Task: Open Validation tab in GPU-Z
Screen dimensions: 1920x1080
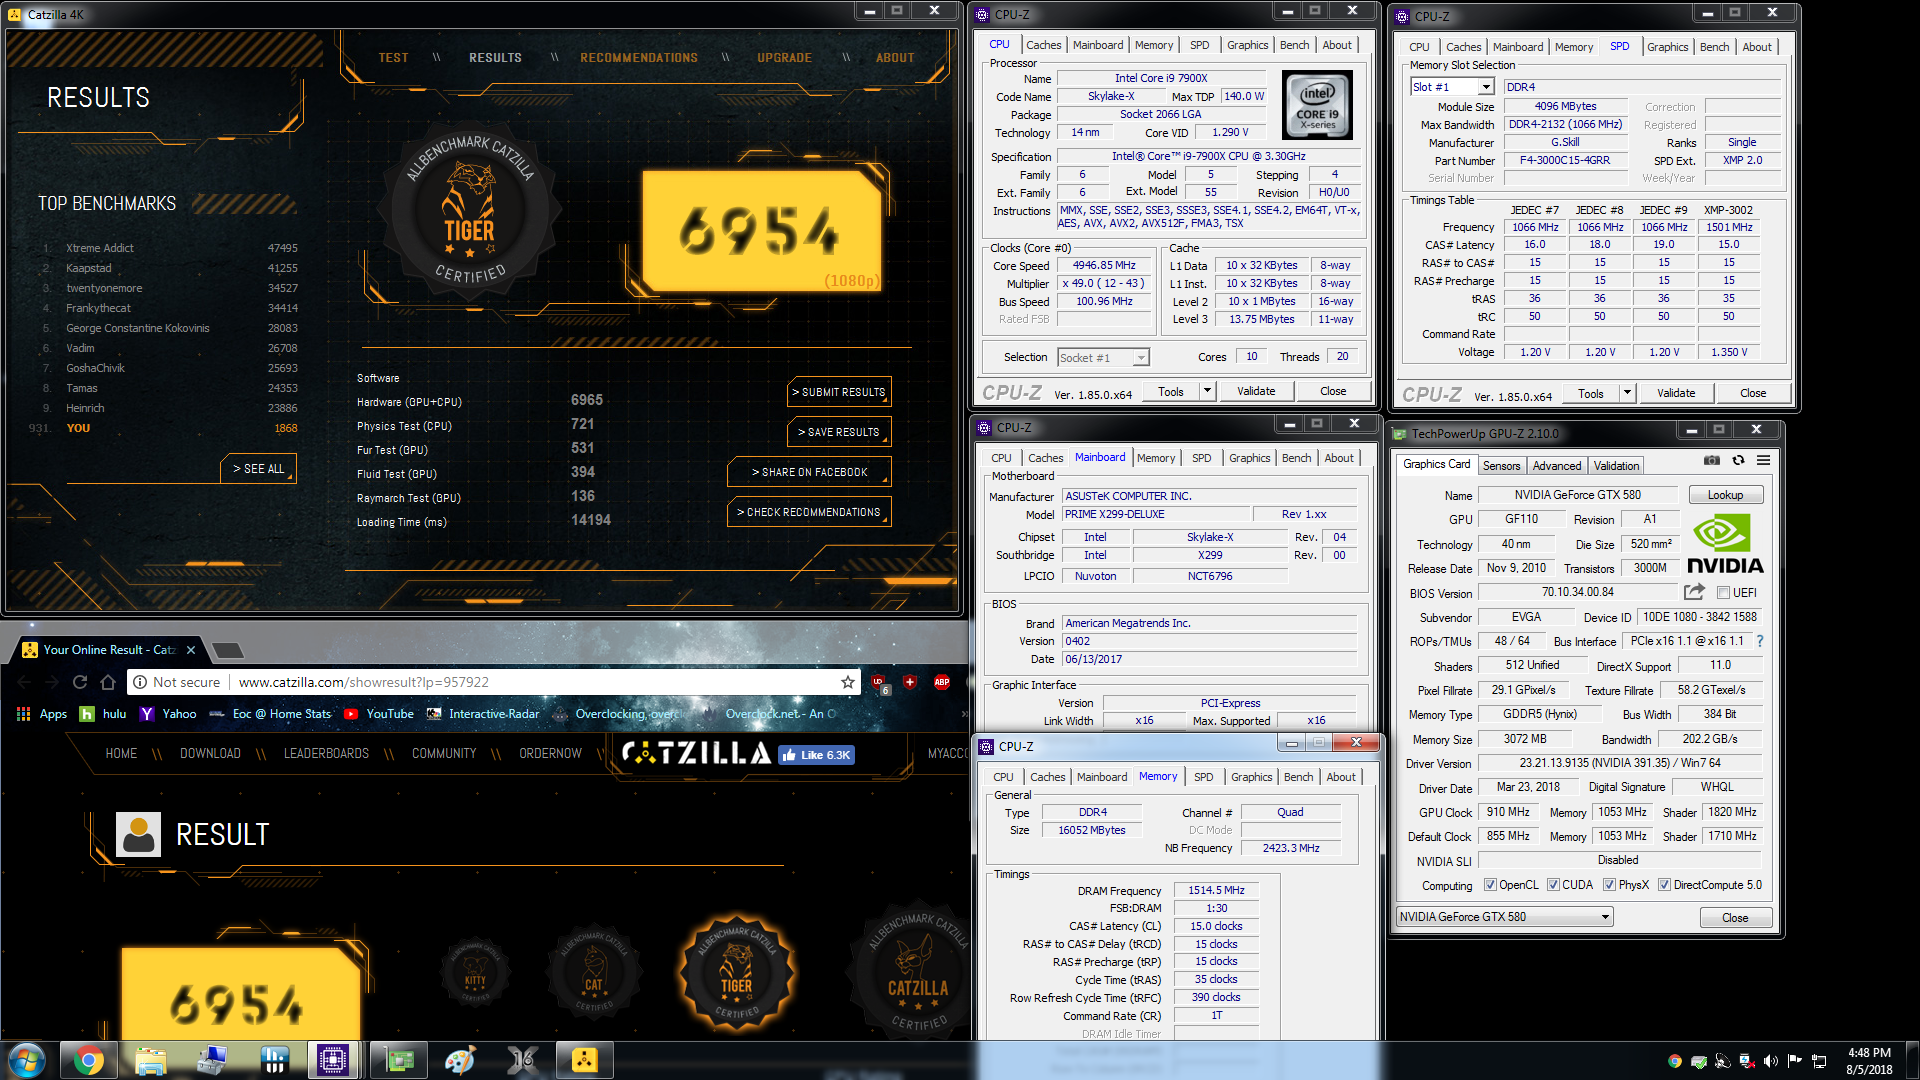Action: pos(1616,466)
